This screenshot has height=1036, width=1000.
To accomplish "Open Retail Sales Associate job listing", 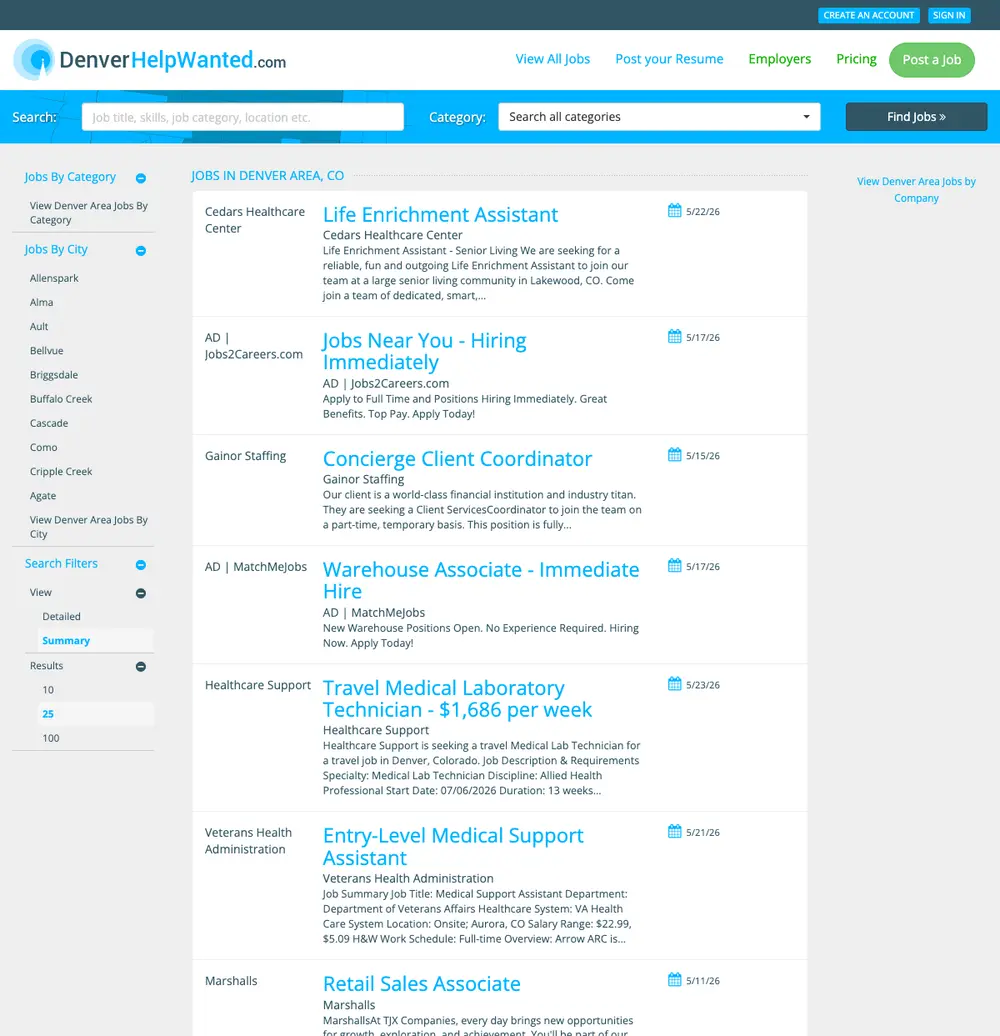I will point(421,984).
